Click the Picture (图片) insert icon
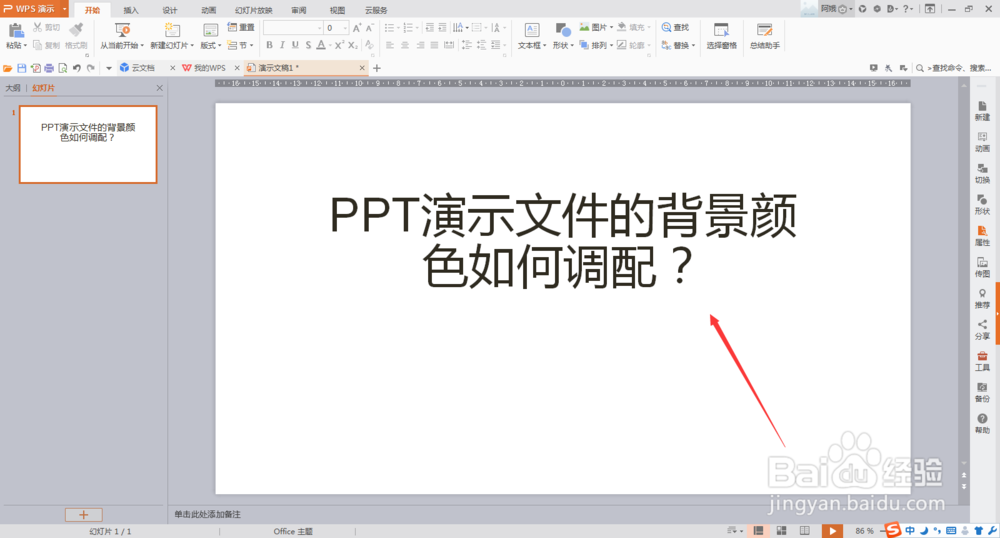The width and height of the screenshot is (1000, 538). (x=584, y=27)
